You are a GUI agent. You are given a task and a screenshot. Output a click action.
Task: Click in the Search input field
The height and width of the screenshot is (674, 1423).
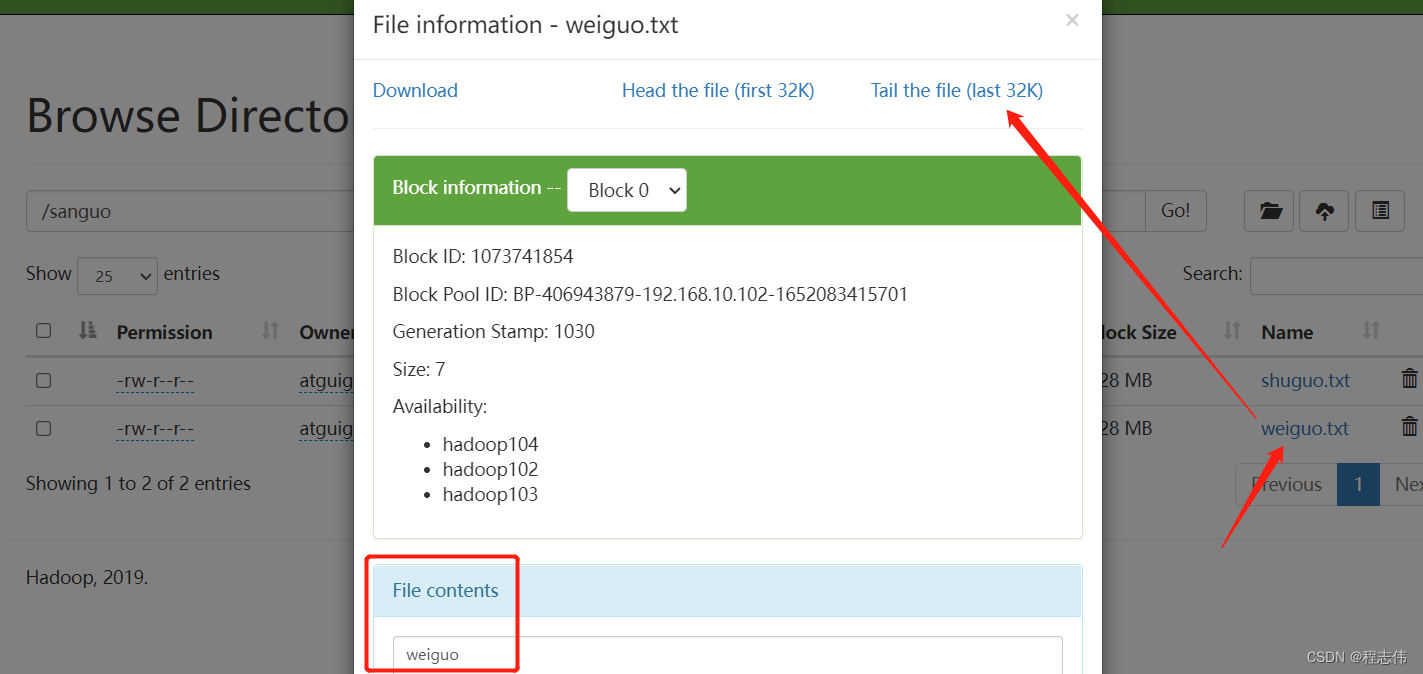(x=1335, y=275)
